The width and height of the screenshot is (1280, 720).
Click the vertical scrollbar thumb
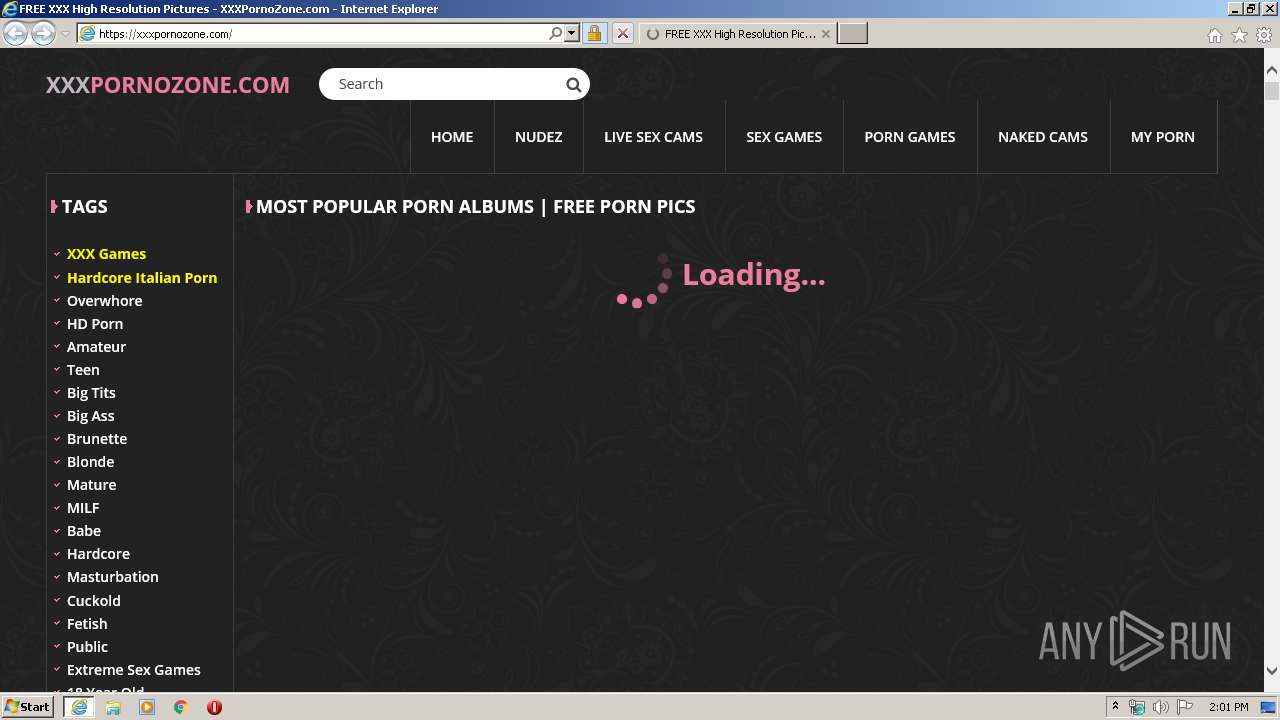pos(1271,91)
